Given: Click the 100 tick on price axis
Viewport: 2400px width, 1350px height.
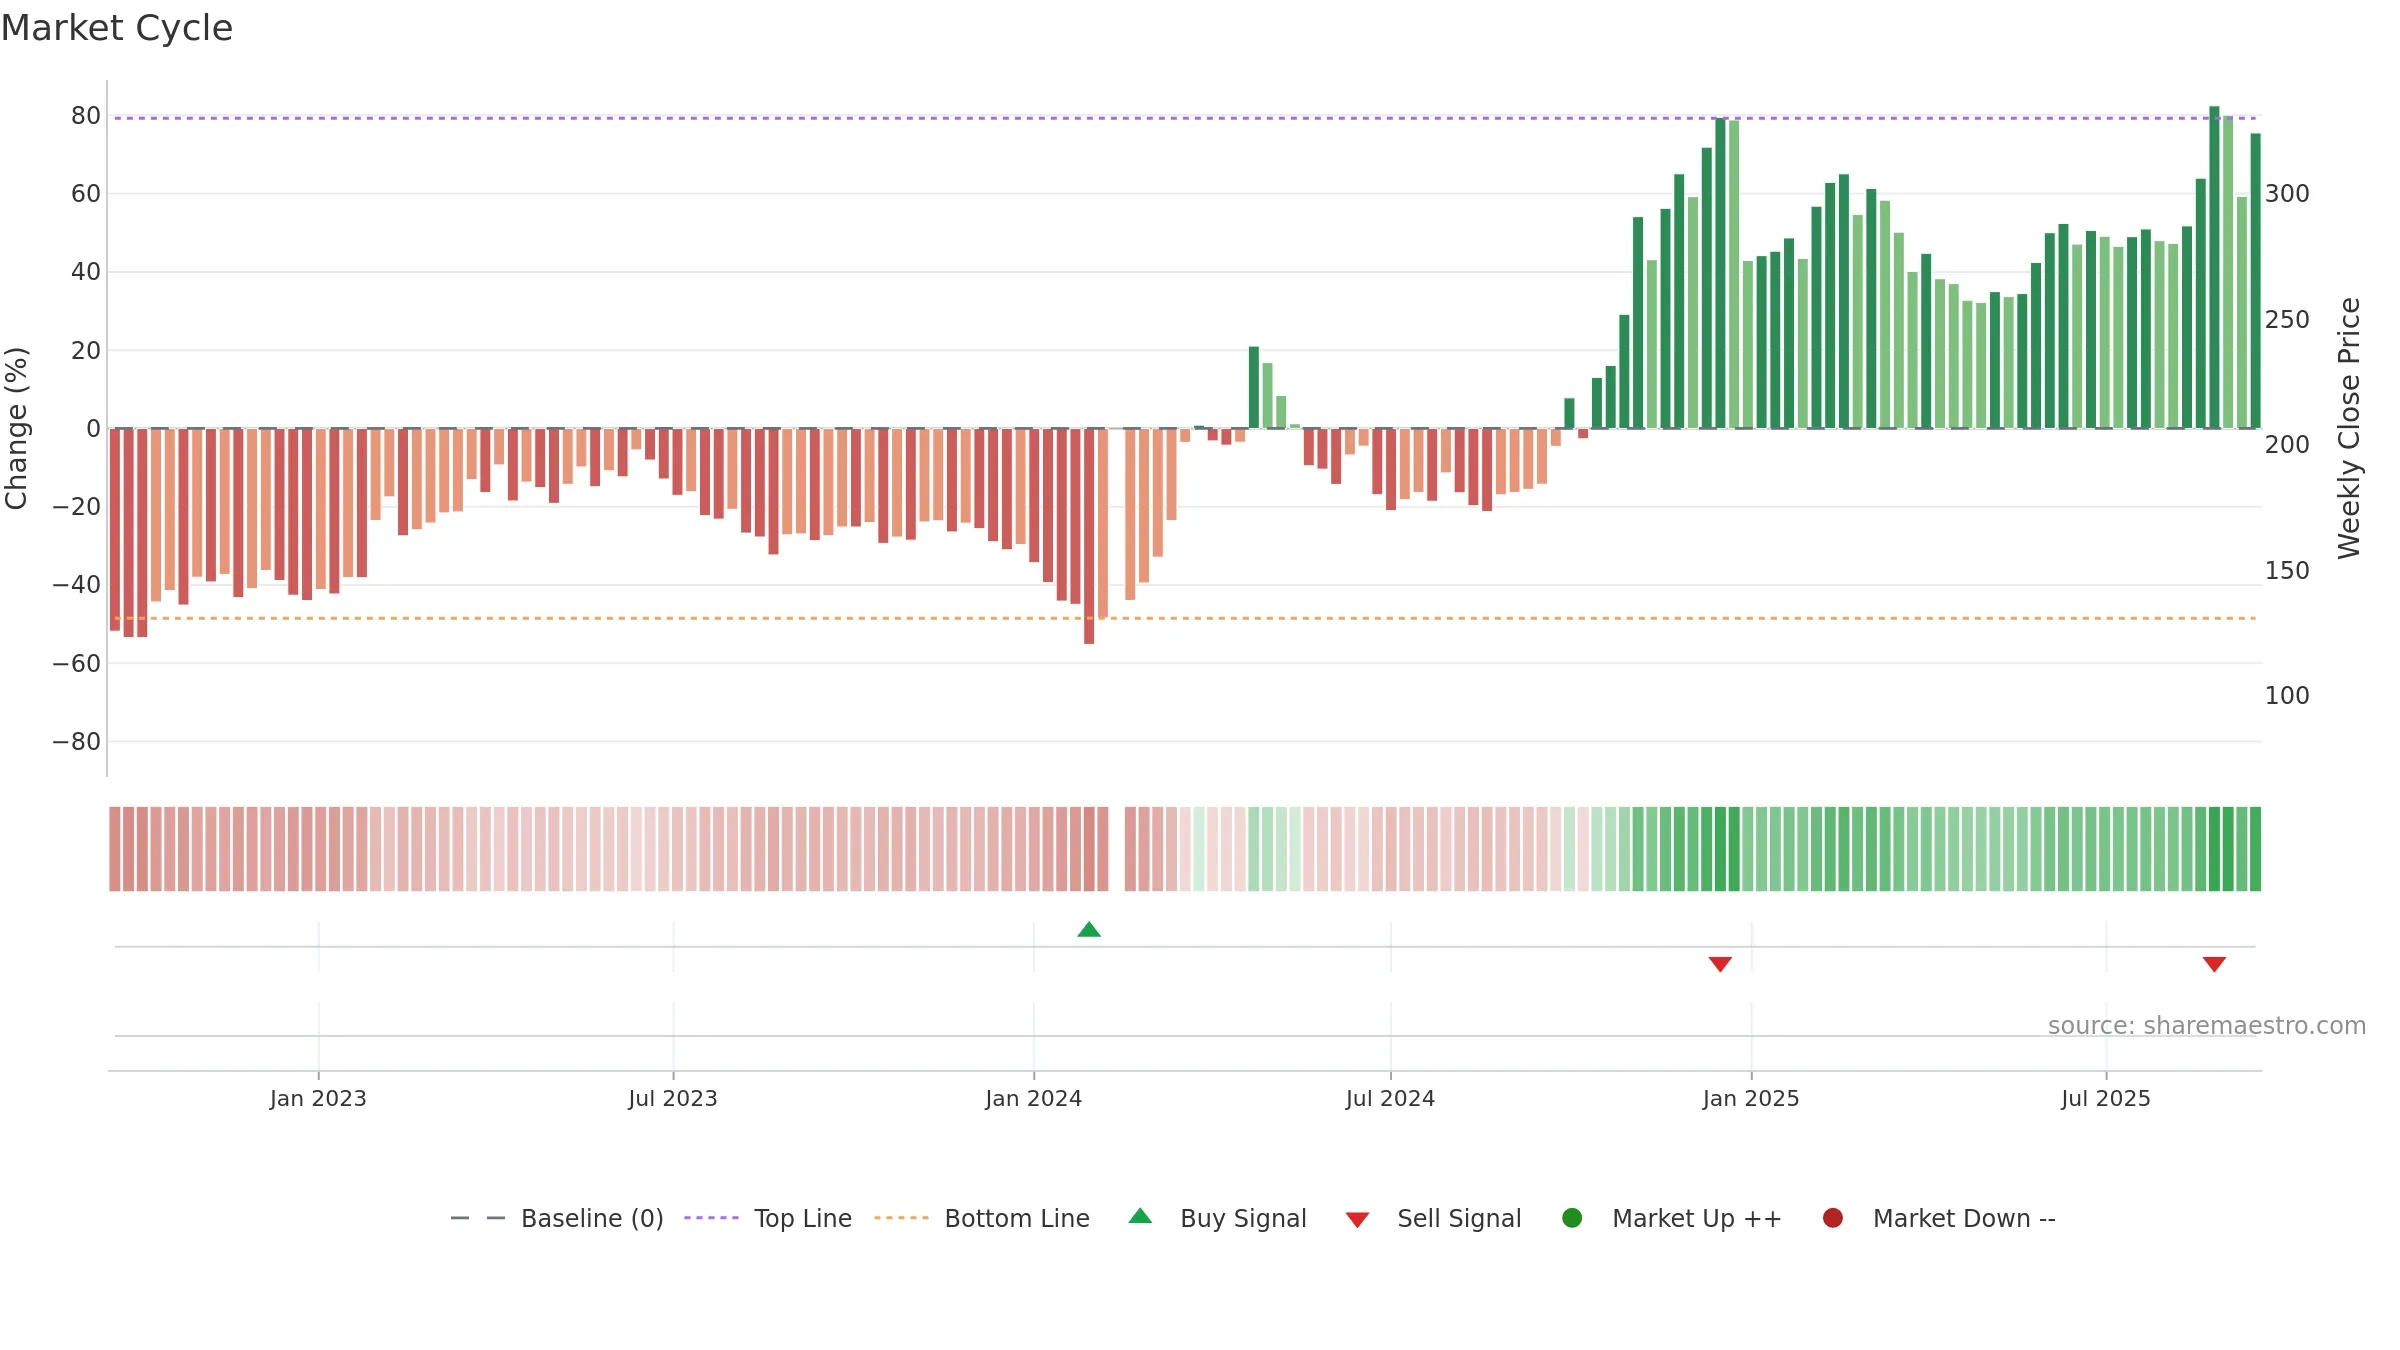Looking at the screenshot, I should click(2288, 696).
